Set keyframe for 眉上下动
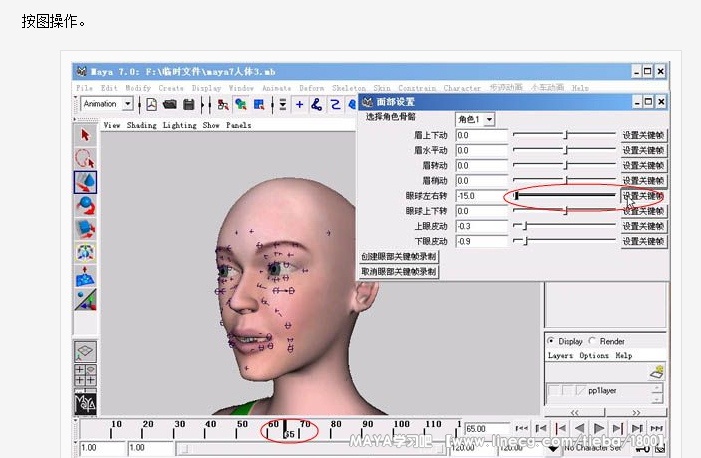Image resolution: width=701 pixels, height=458 pixels. coord(643,135)
